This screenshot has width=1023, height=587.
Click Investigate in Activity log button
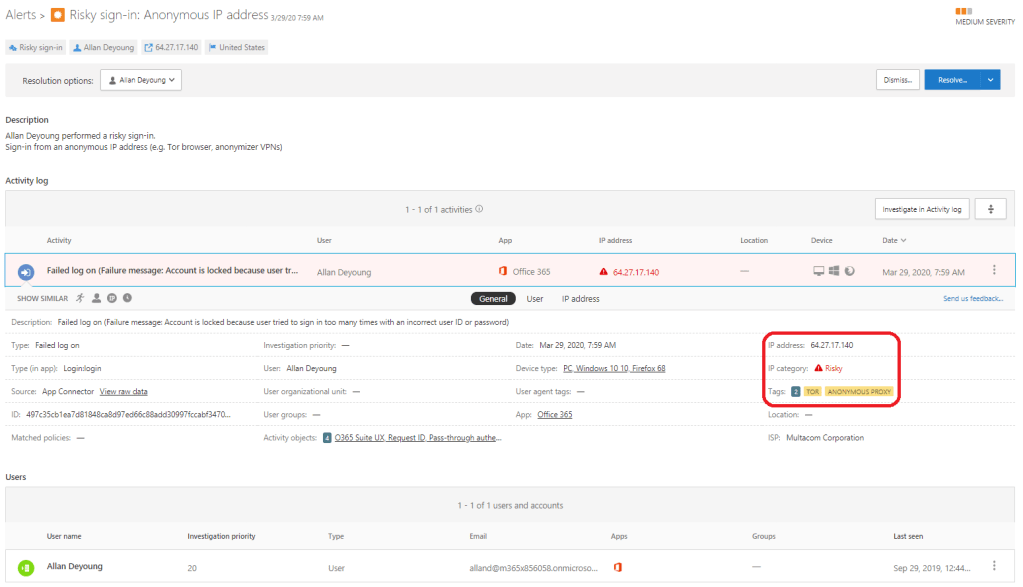point(921,209)
